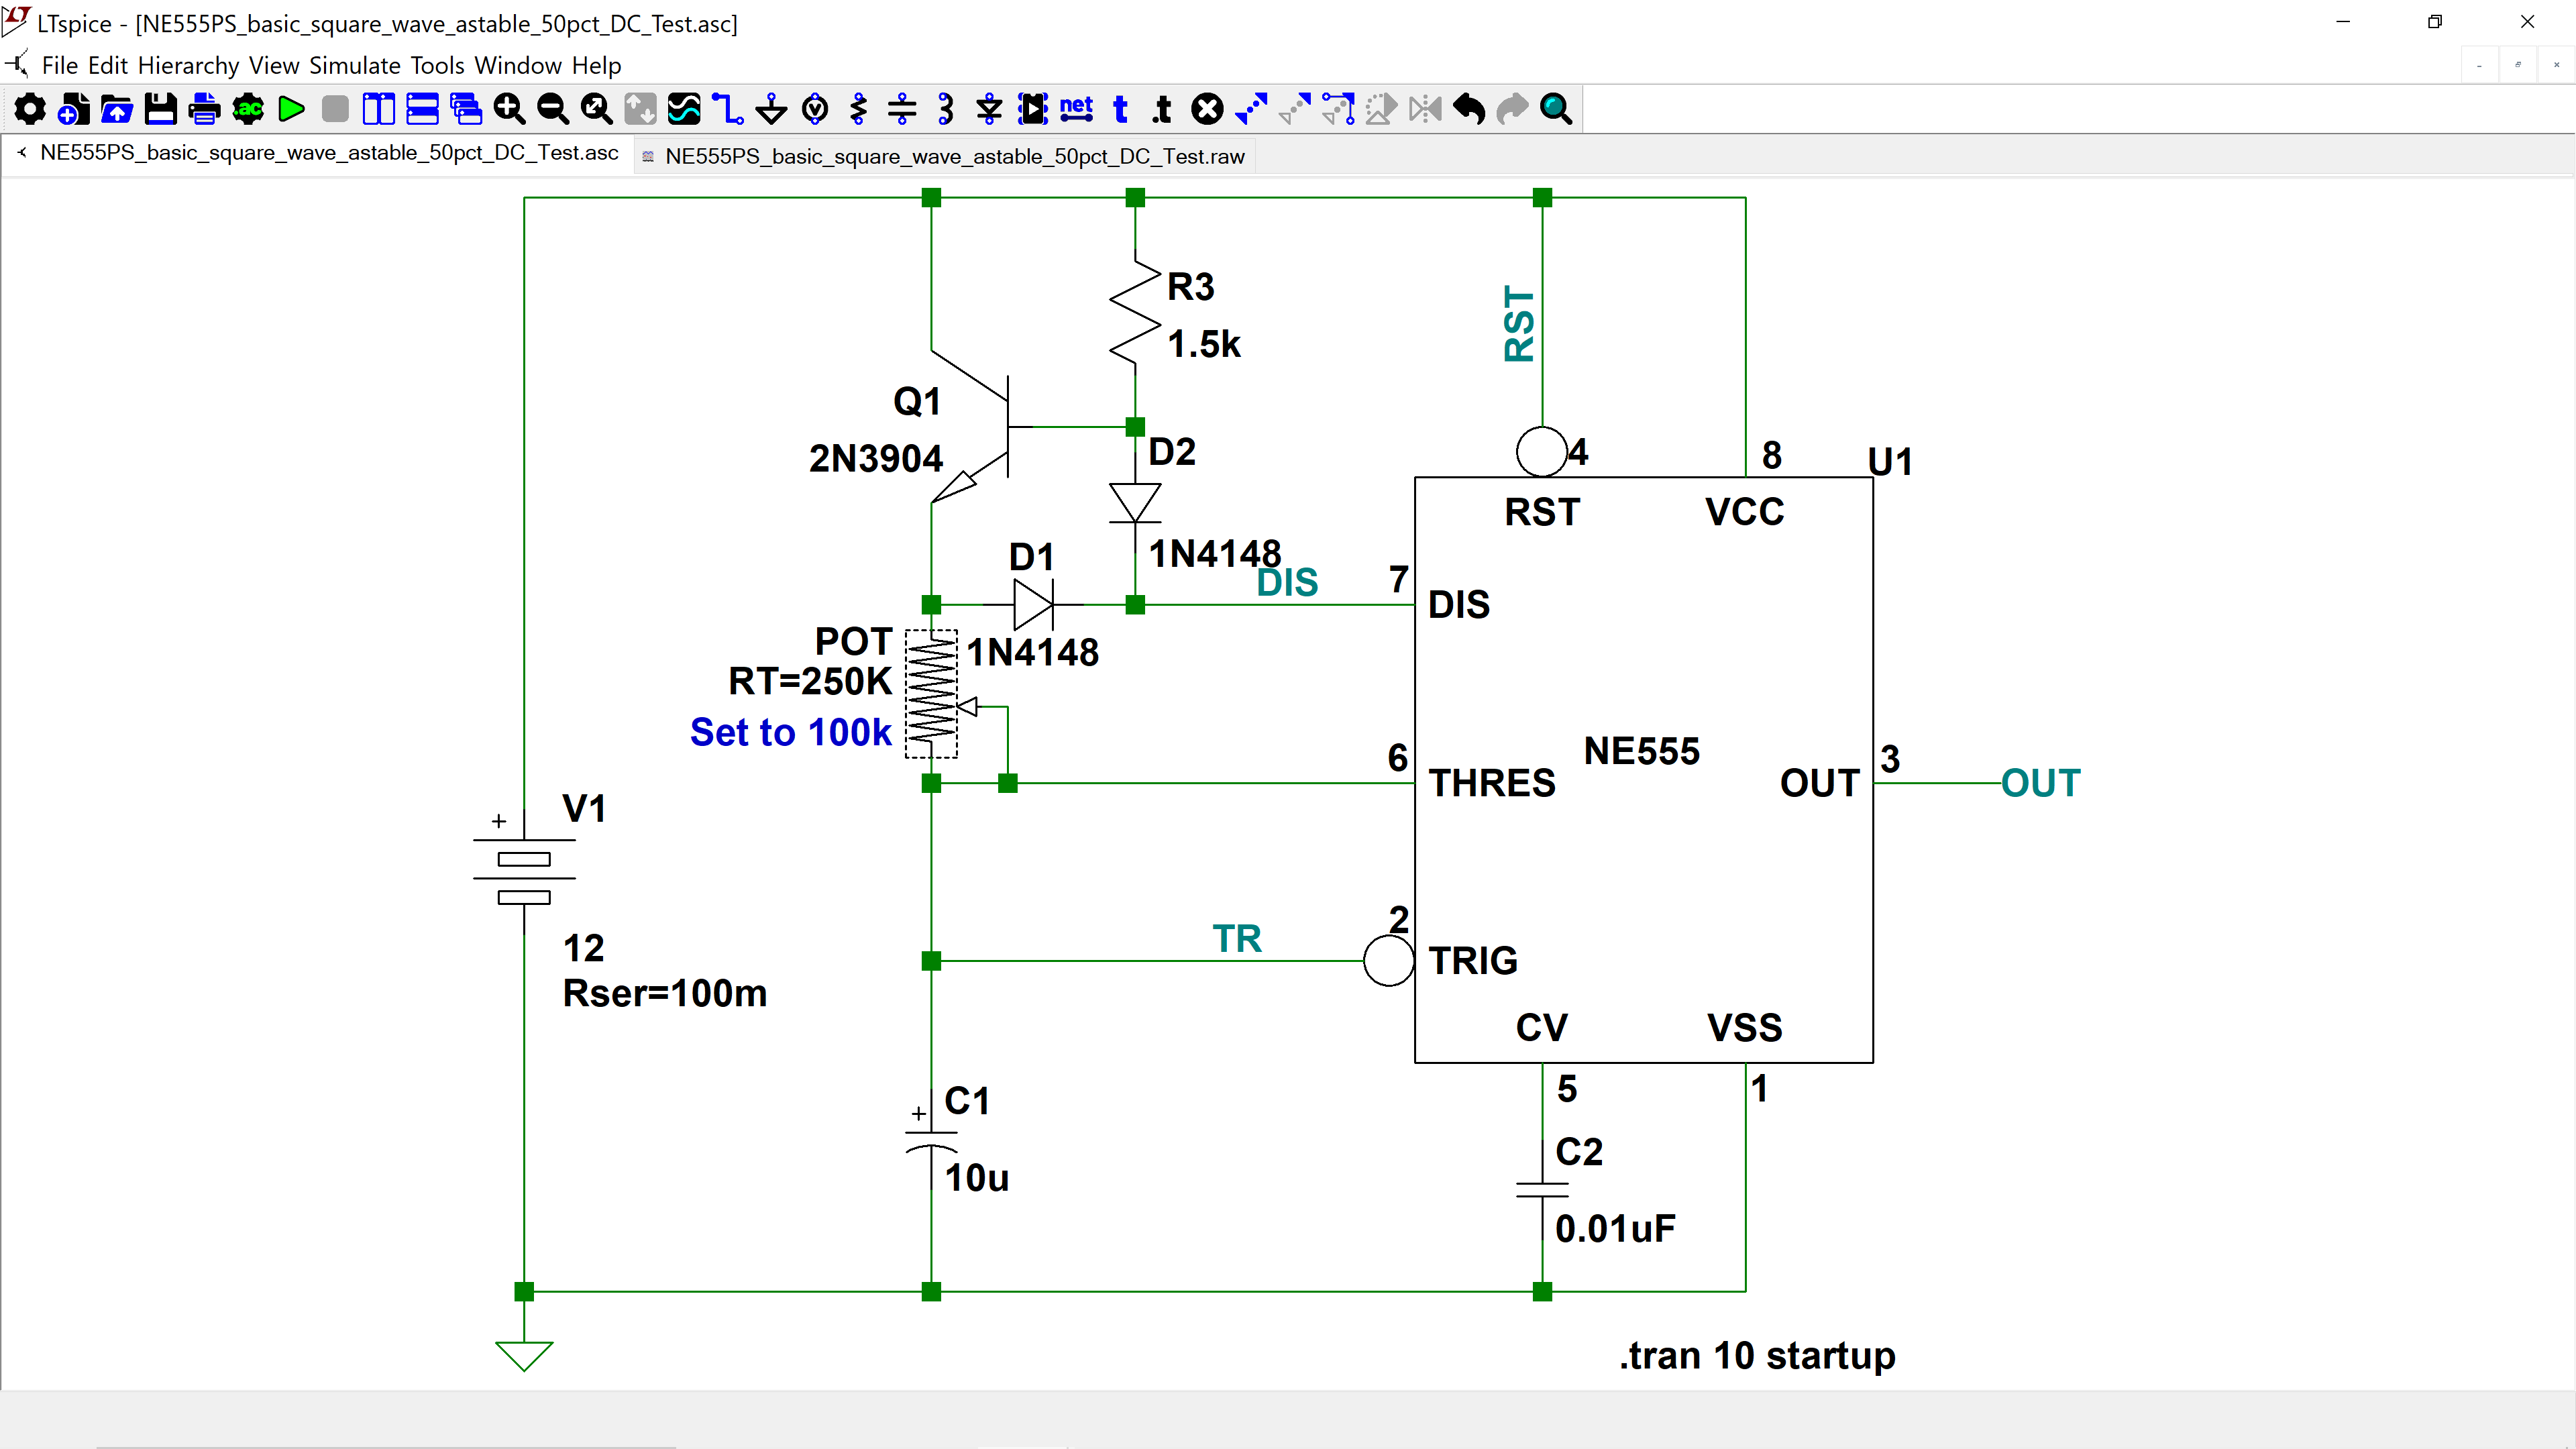Open the Help menu
The height and width of the screenshot is (1449, 2576).
point(597,66)
